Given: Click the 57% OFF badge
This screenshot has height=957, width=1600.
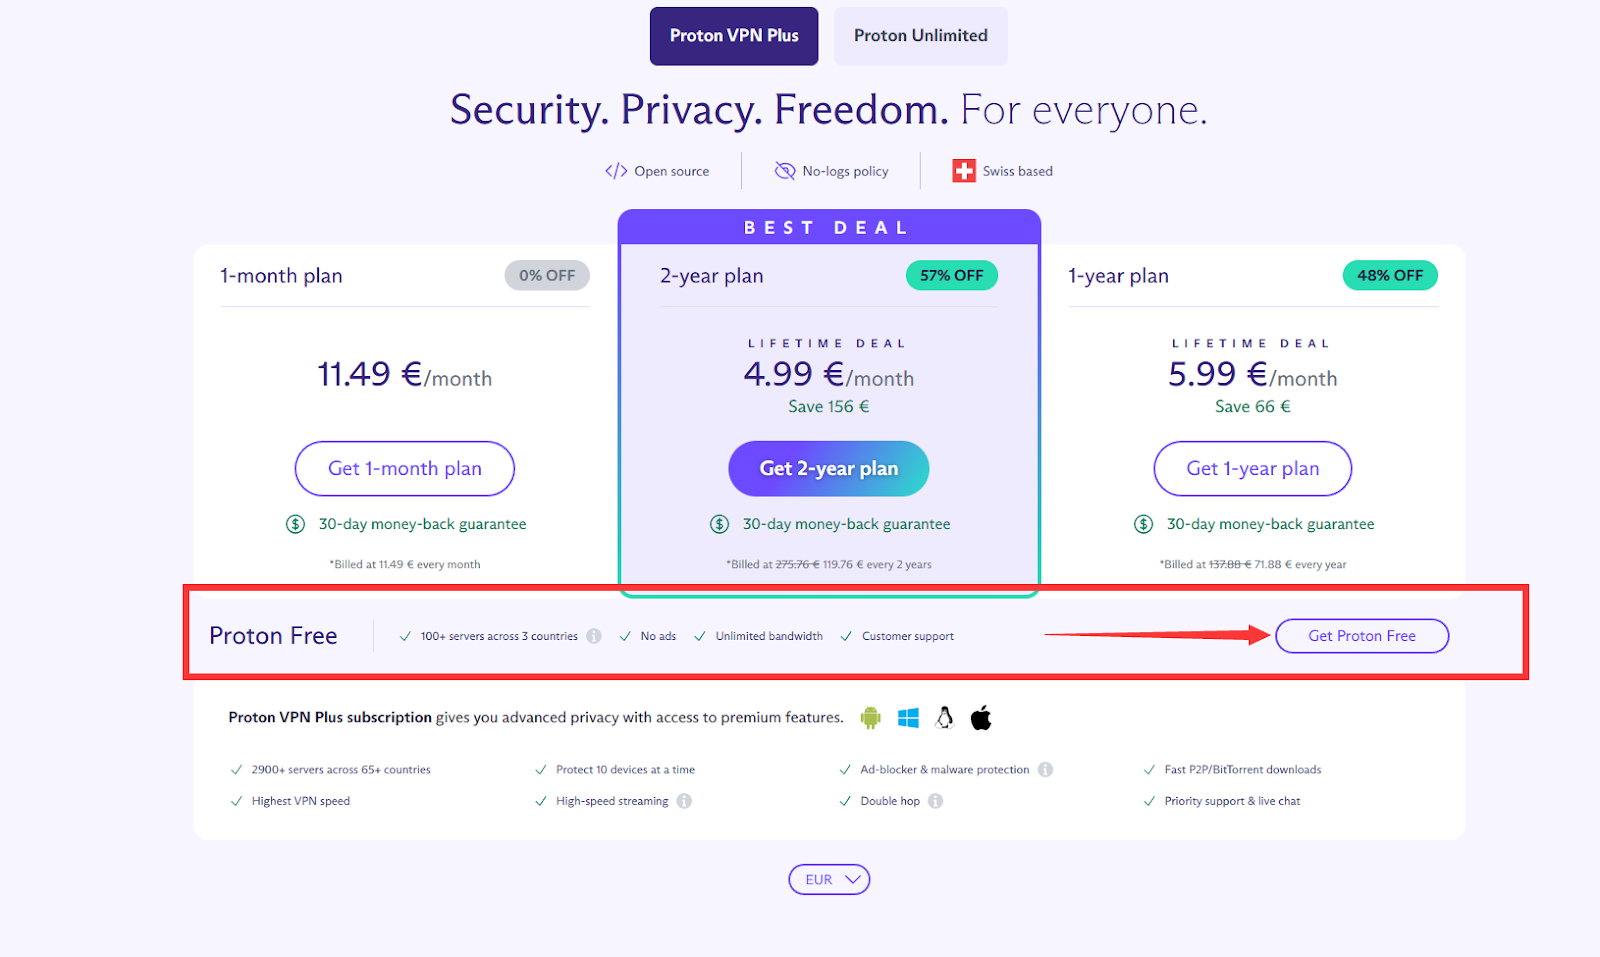Looking at the screenshot, I should (951, 276).
